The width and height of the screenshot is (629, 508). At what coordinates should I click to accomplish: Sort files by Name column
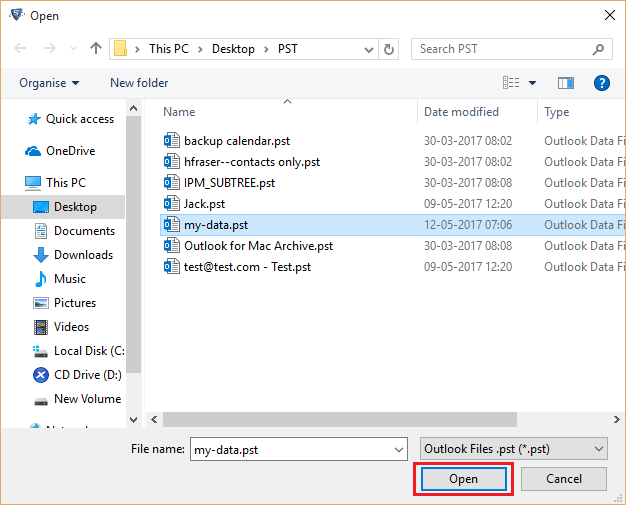pyautogui.click(x=179, y=112)
